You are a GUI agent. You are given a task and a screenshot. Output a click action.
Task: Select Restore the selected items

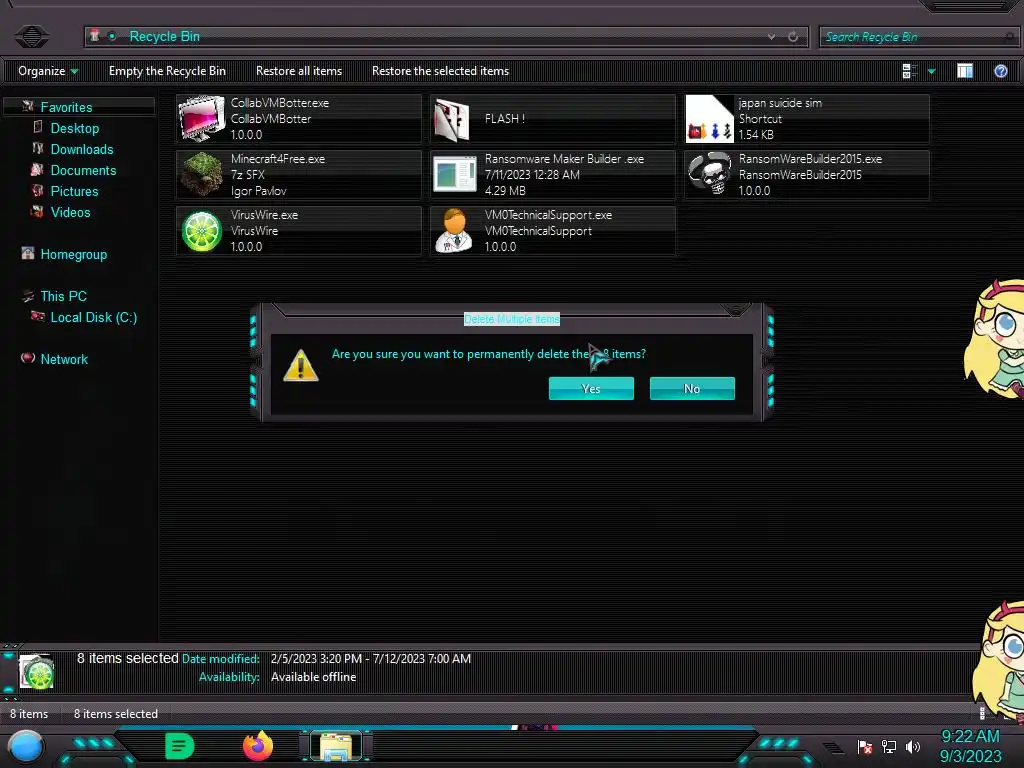440,71
